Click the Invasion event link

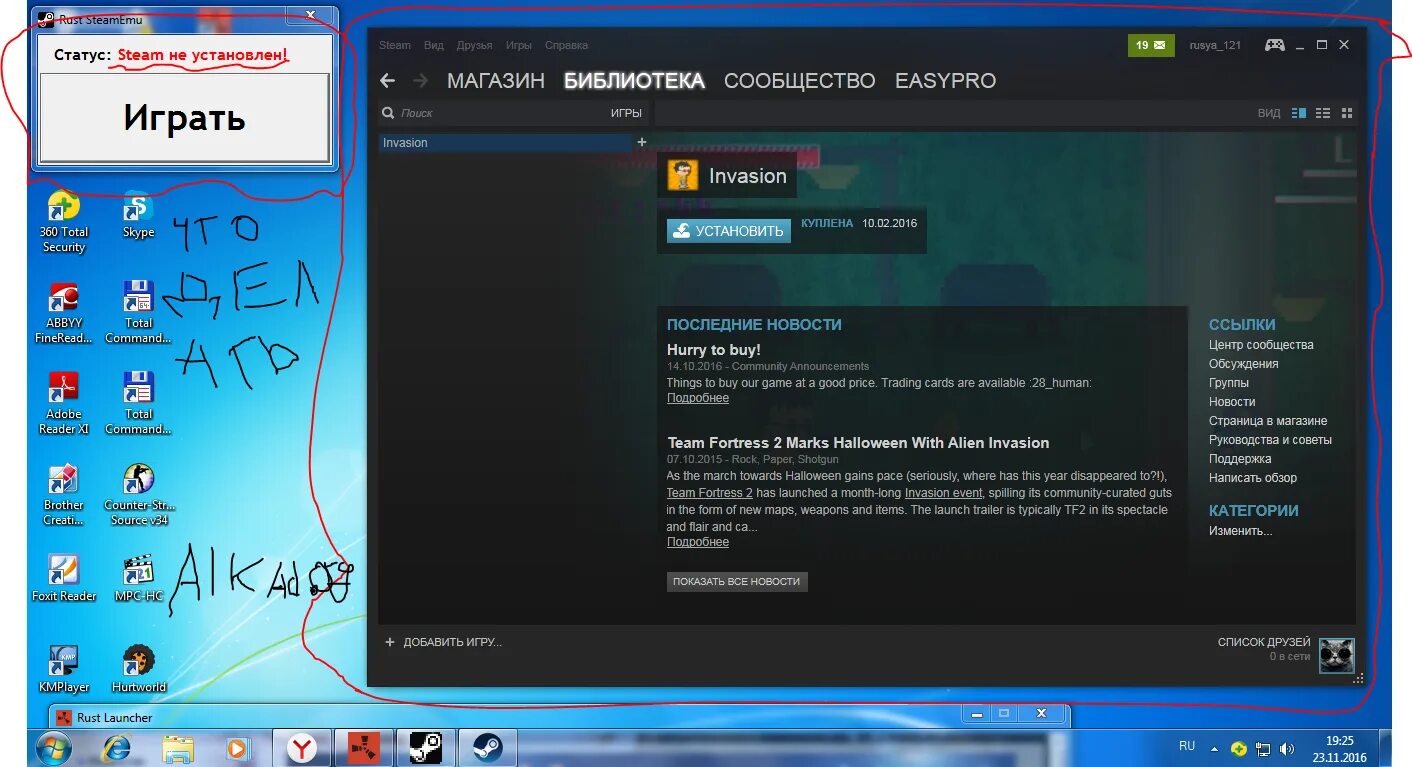tap(944, 493)
